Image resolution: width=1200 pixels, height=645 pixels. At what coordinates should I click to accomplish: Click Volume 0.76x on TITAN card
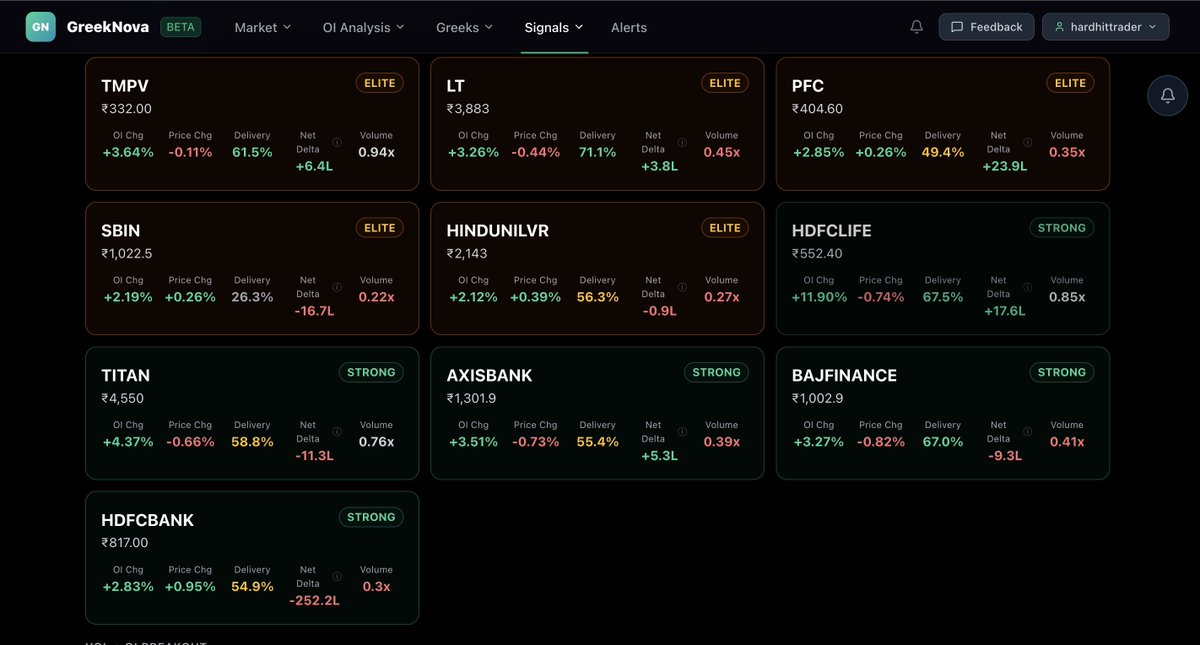coord(376,442)
